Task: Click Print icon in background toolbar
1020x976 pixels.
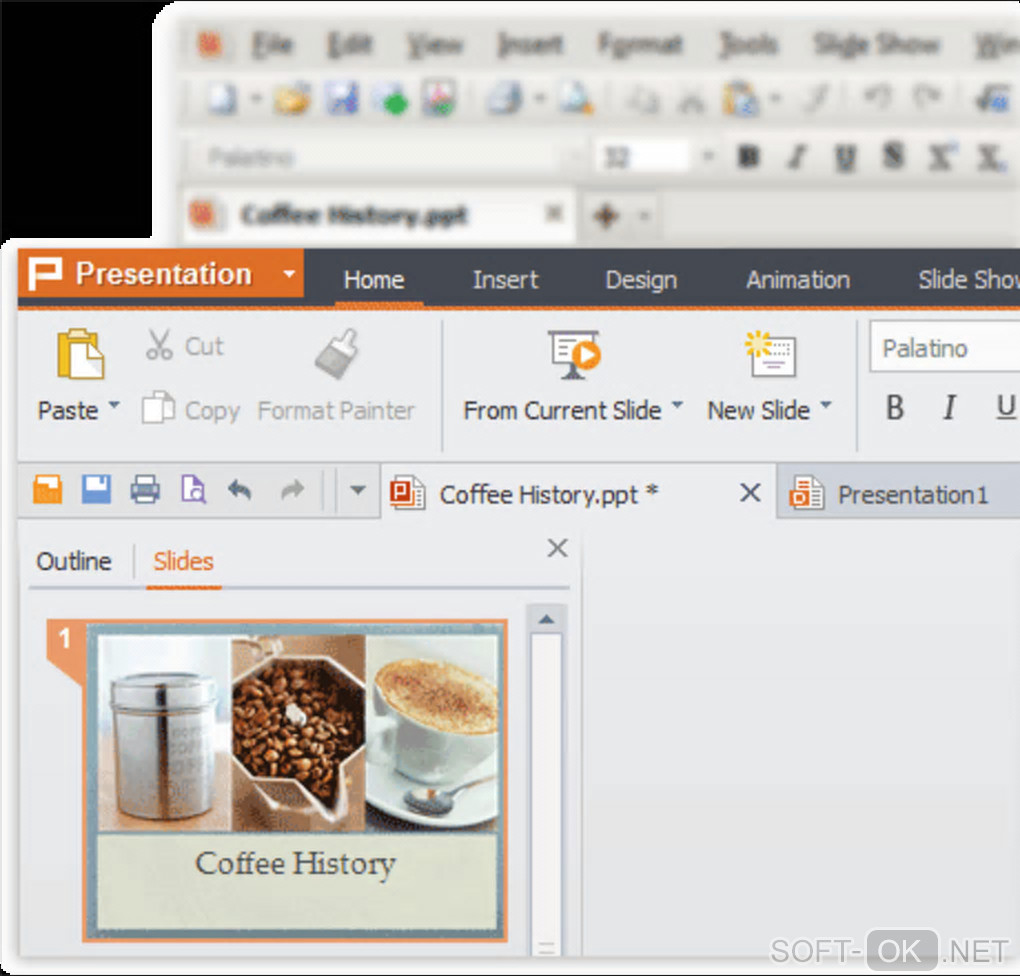Action: point(505,99)
